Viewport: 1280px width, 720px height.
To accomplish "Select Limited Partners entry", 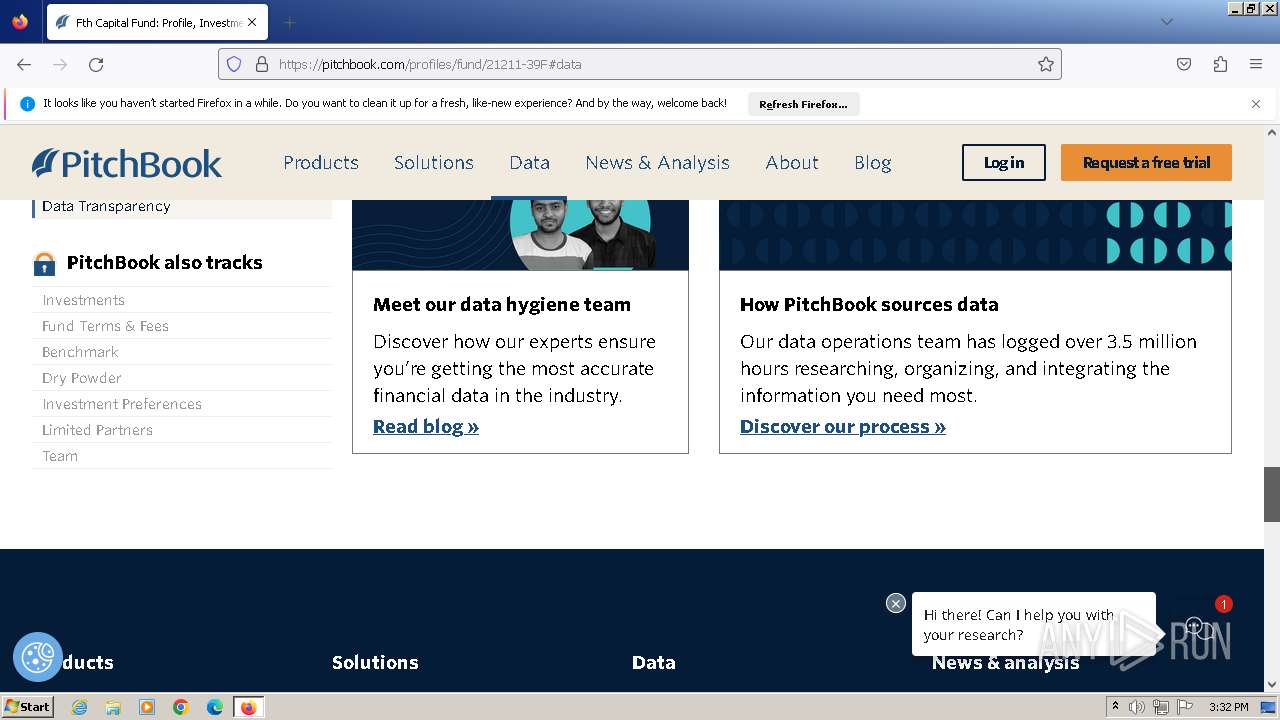I will point(97,430).
